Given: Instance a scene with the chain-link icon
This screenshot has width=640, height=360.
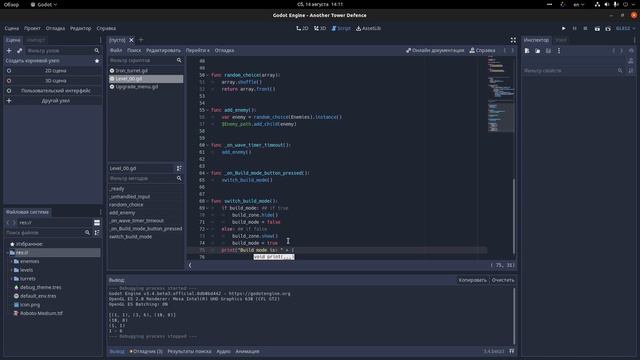Looking at the screenshot, I should point(20,51).
